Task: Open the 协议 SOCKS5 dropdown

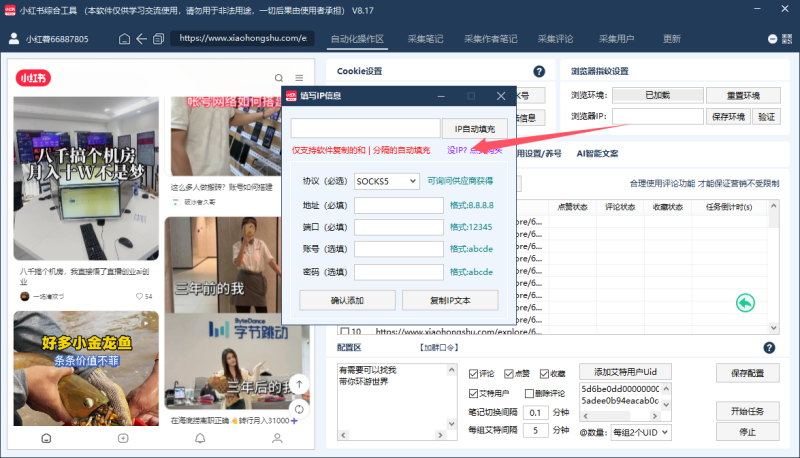Action: click(x=387, y=181)
